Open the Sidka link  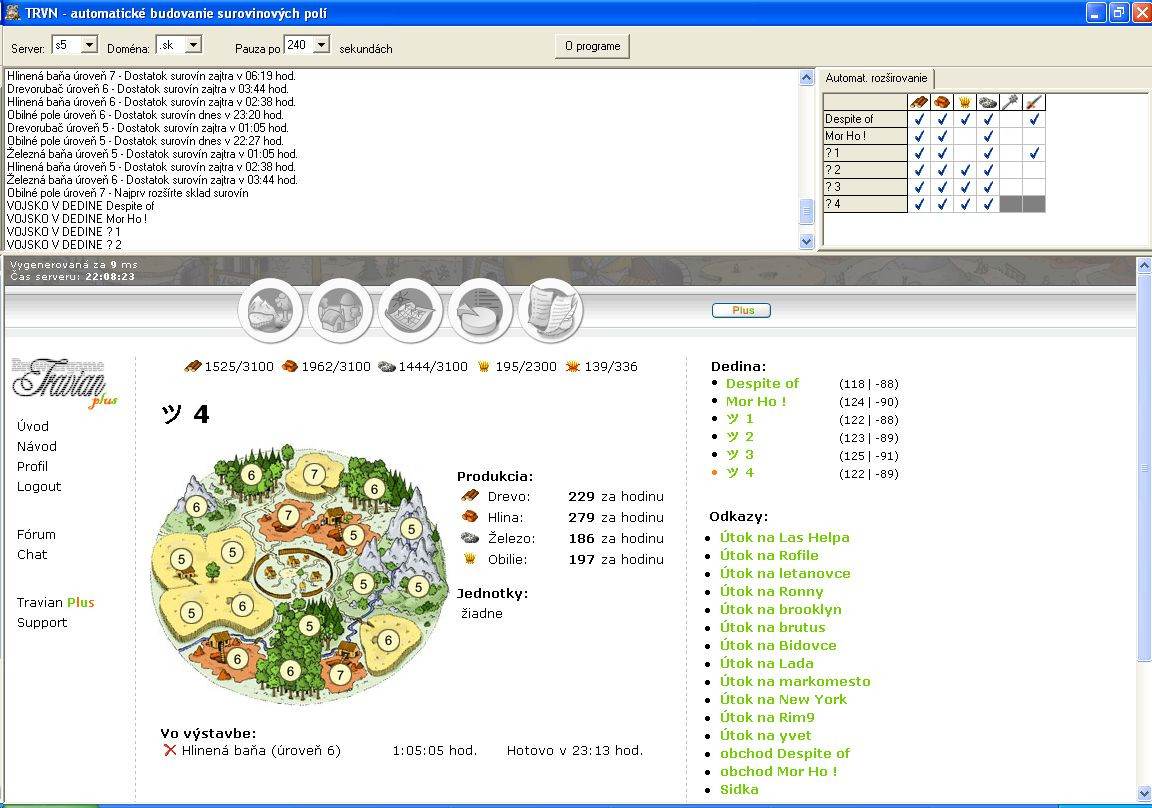pyautogui.click(x=739, y=789)
